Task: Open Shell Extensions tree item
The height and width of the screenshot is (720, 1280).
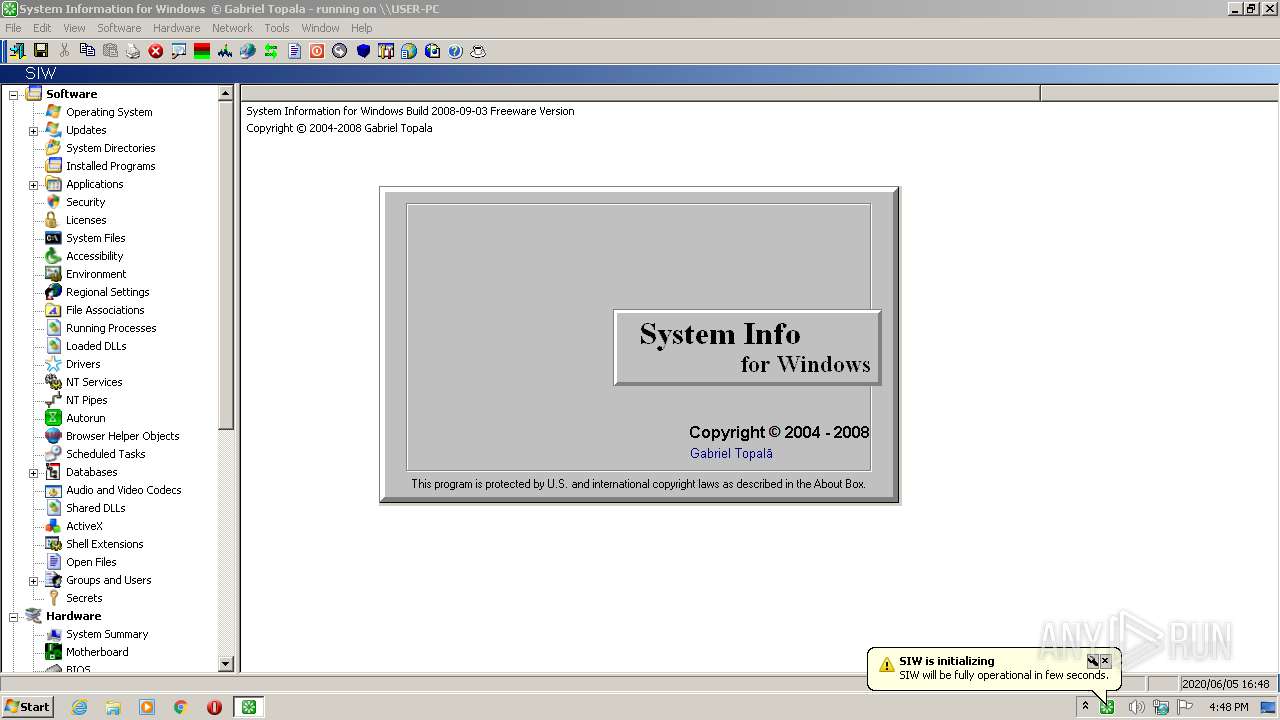Action: click(105, 544)
